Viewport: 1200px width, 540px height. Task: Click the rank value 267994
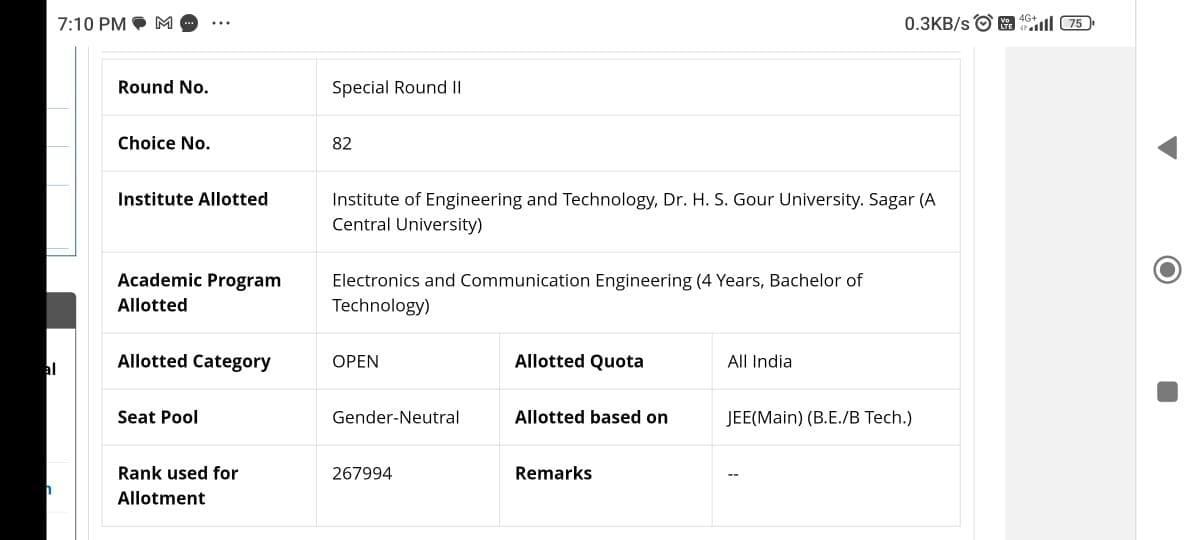click(x=362, y=473)
